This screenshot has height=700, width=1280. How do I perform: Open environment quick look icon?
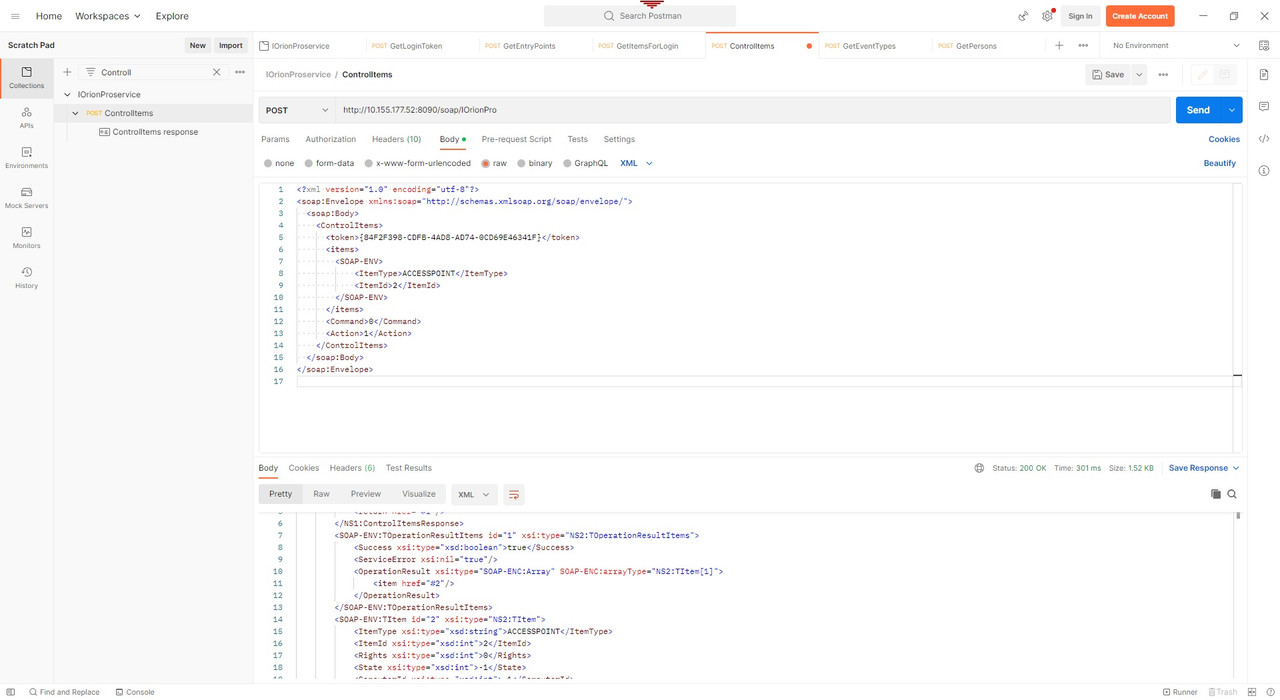pyautogui.click(x=1264, y=45)
